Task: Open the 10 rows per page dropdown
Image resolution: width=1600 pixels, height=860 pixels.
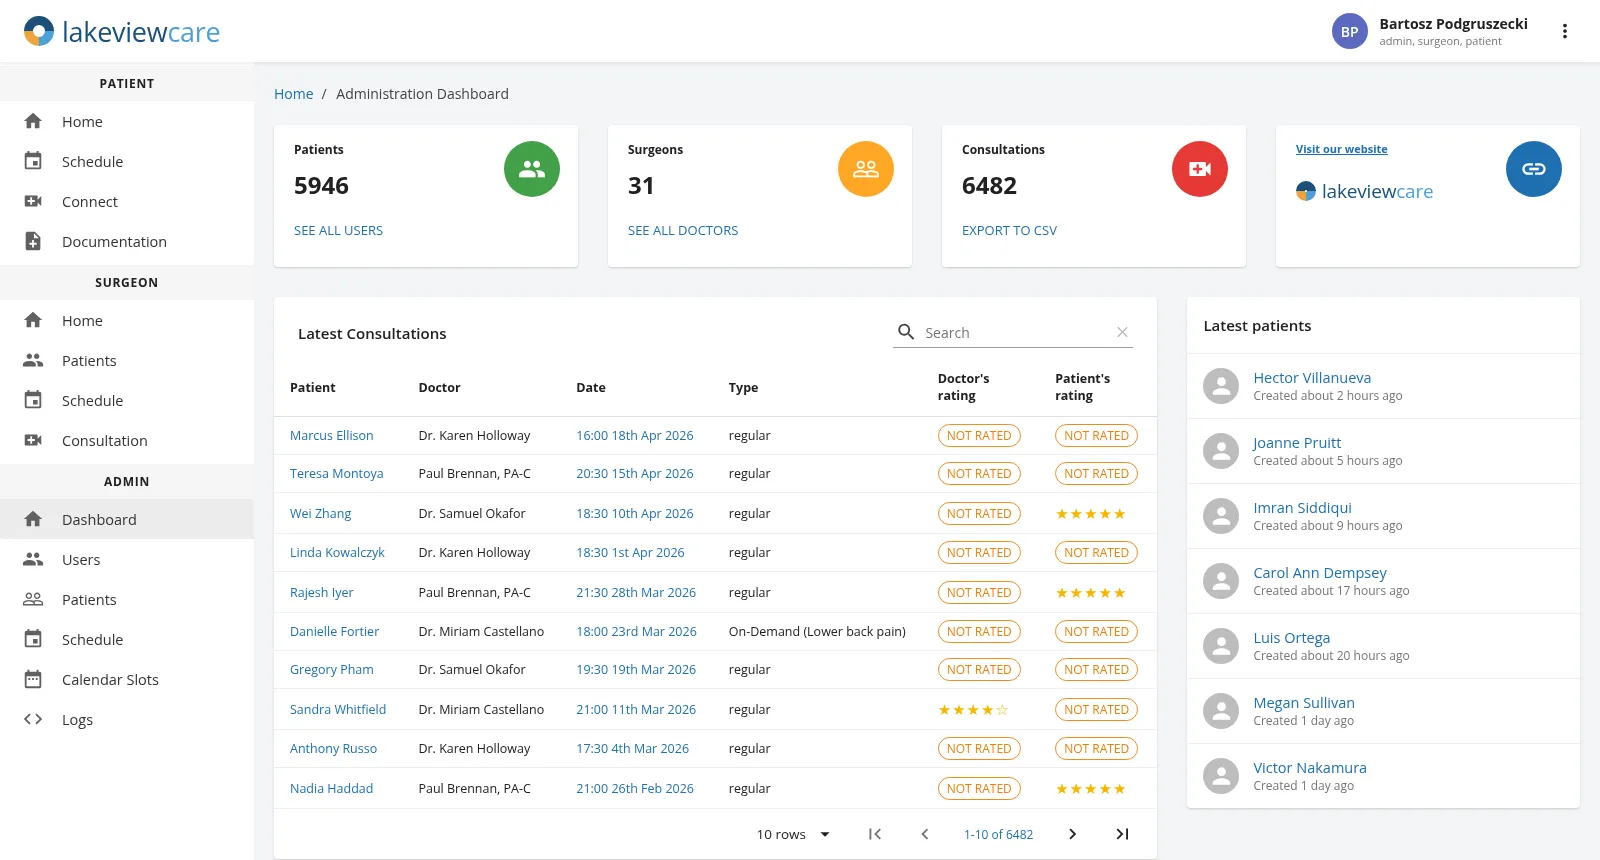Action: [x=794, y=834]
